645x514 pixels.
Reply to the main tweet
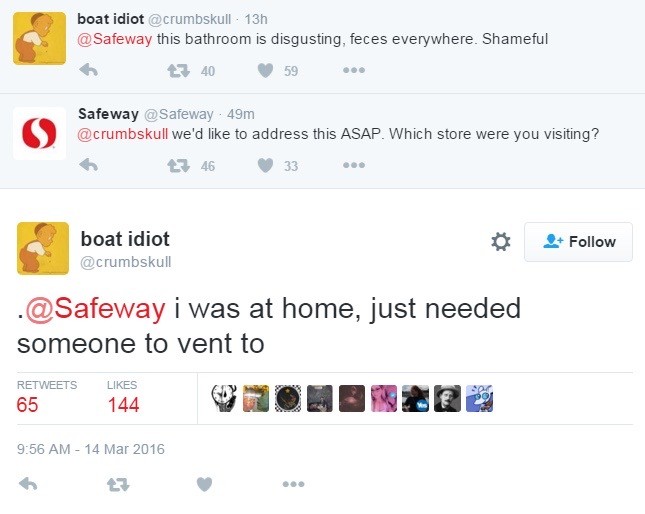[x=28, y=483]
